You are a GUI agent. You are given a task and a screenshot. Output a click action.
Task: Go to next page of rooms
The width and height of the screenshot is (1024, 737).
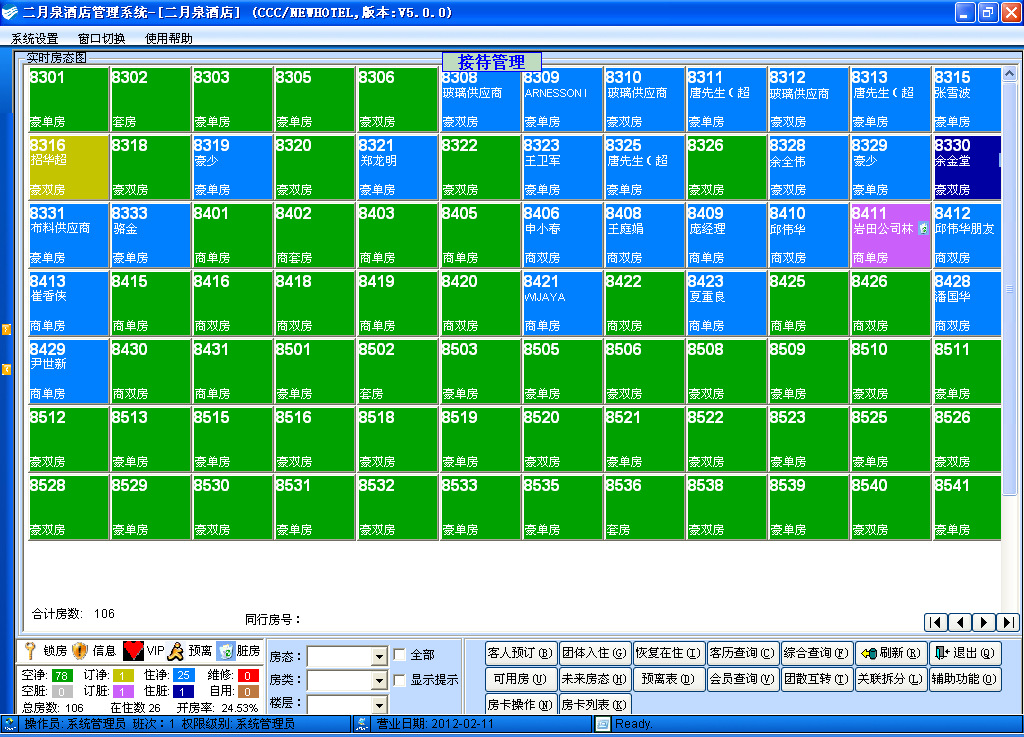point(984,623)
